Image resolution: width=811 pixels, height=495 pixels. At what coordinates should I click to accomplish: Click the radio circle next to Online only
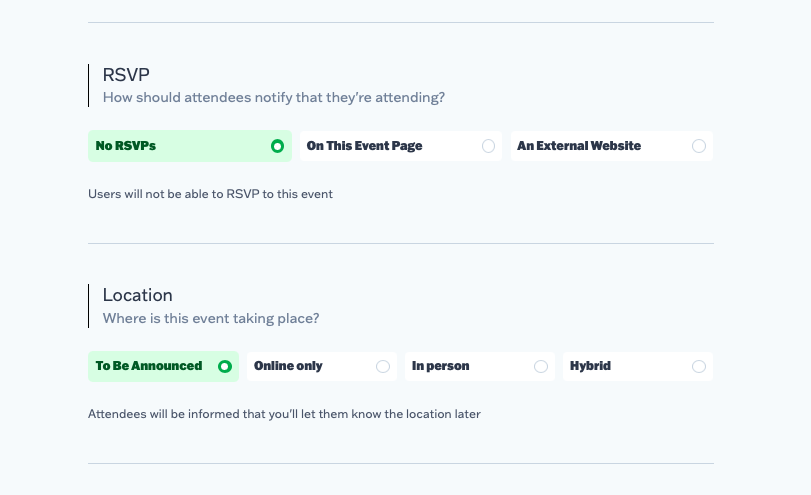(383, 366)
